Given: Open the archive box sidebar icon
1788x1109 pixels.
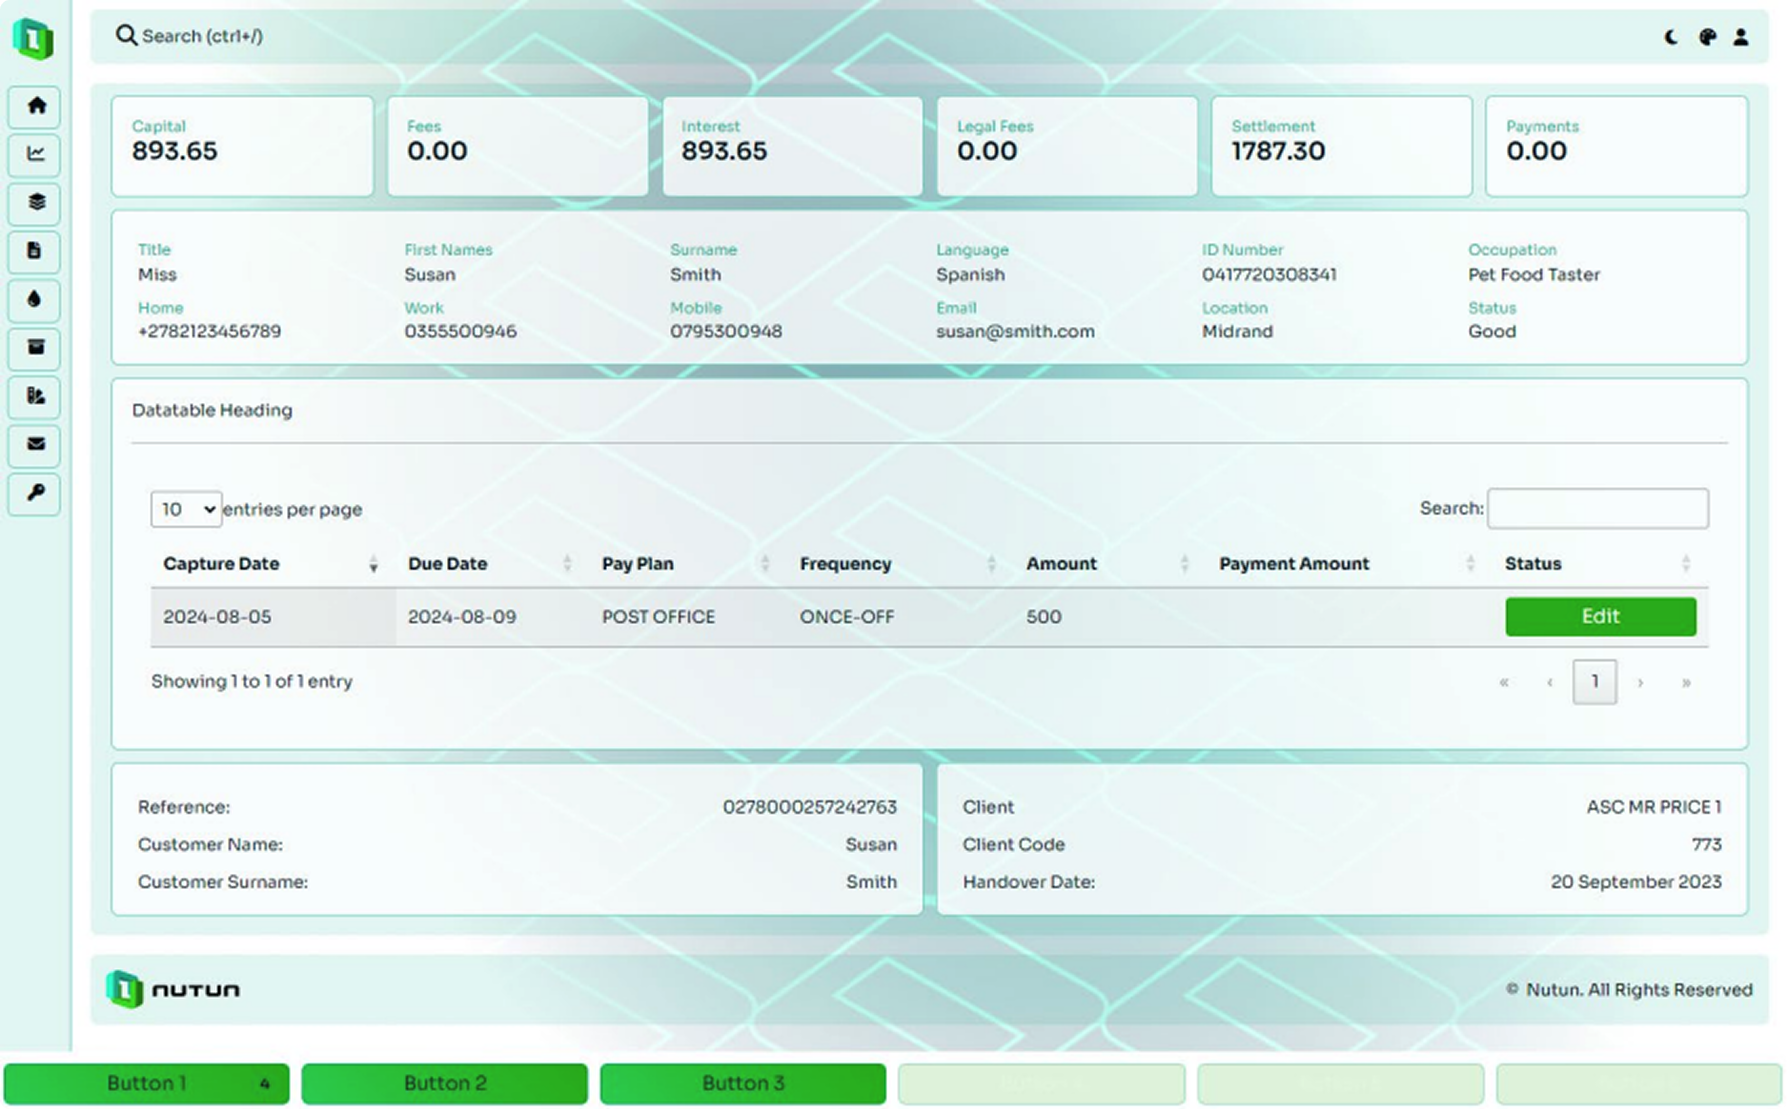Looking at the screenshot, I should 36,348.
